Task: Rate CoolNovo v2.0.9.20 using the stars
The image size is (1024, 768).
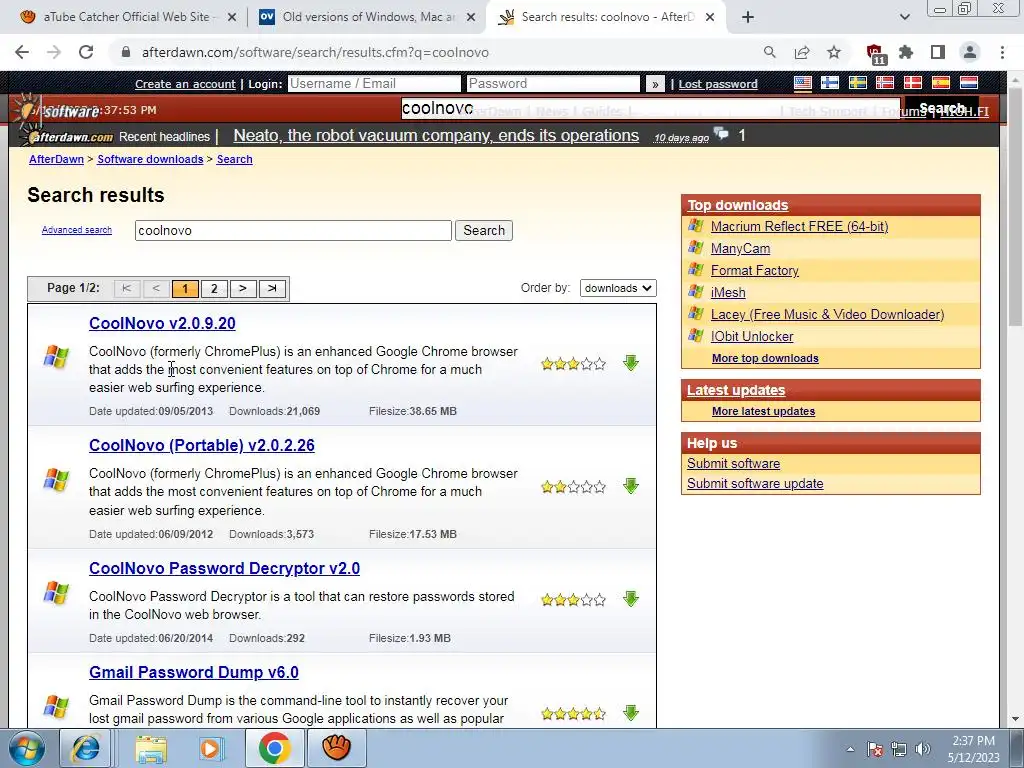Action: tap(573, 364)
